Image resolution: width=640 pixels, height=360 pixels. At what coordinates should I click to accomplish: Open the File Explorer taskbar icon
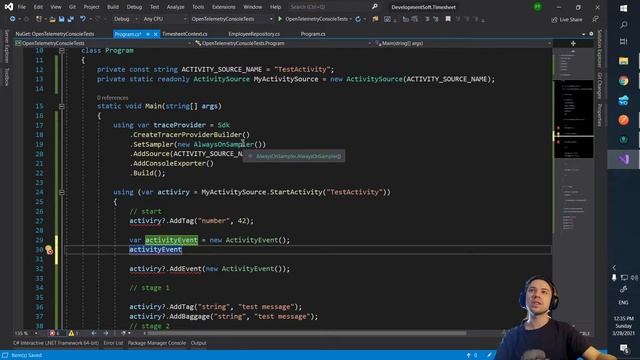coord(623,61)
